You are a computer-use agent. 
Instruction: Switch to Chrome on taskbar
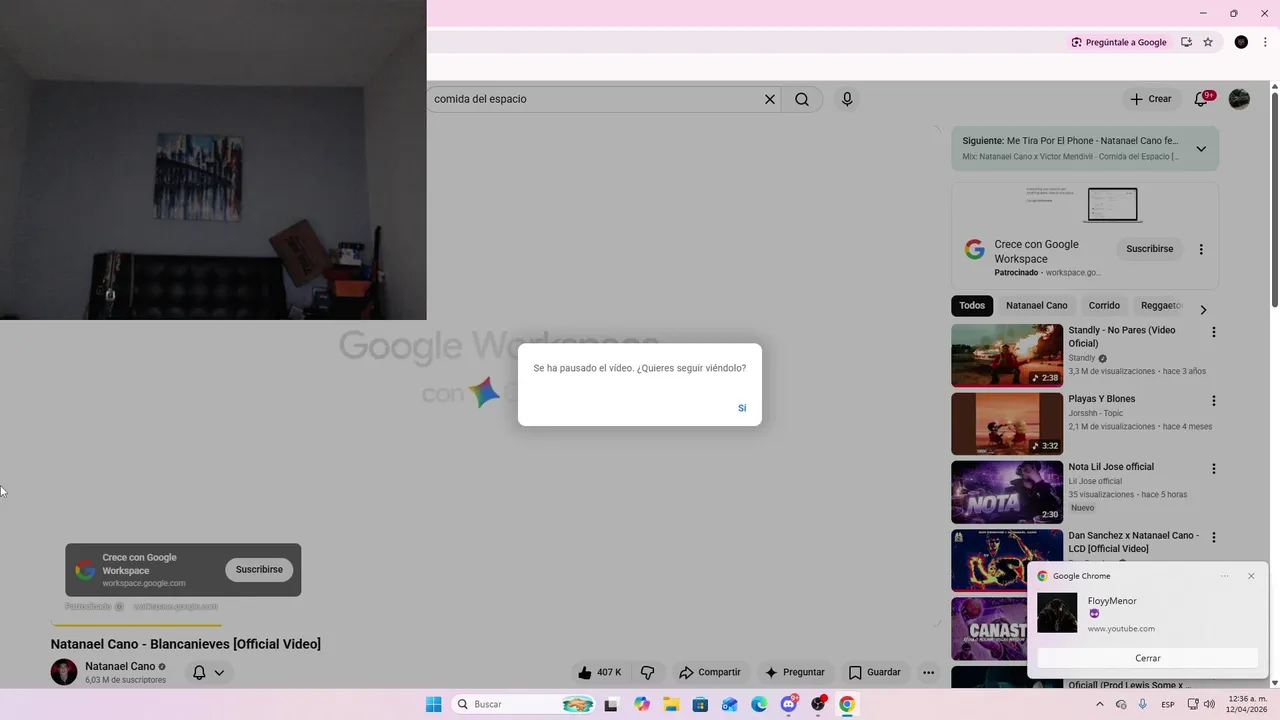(847, 704)
